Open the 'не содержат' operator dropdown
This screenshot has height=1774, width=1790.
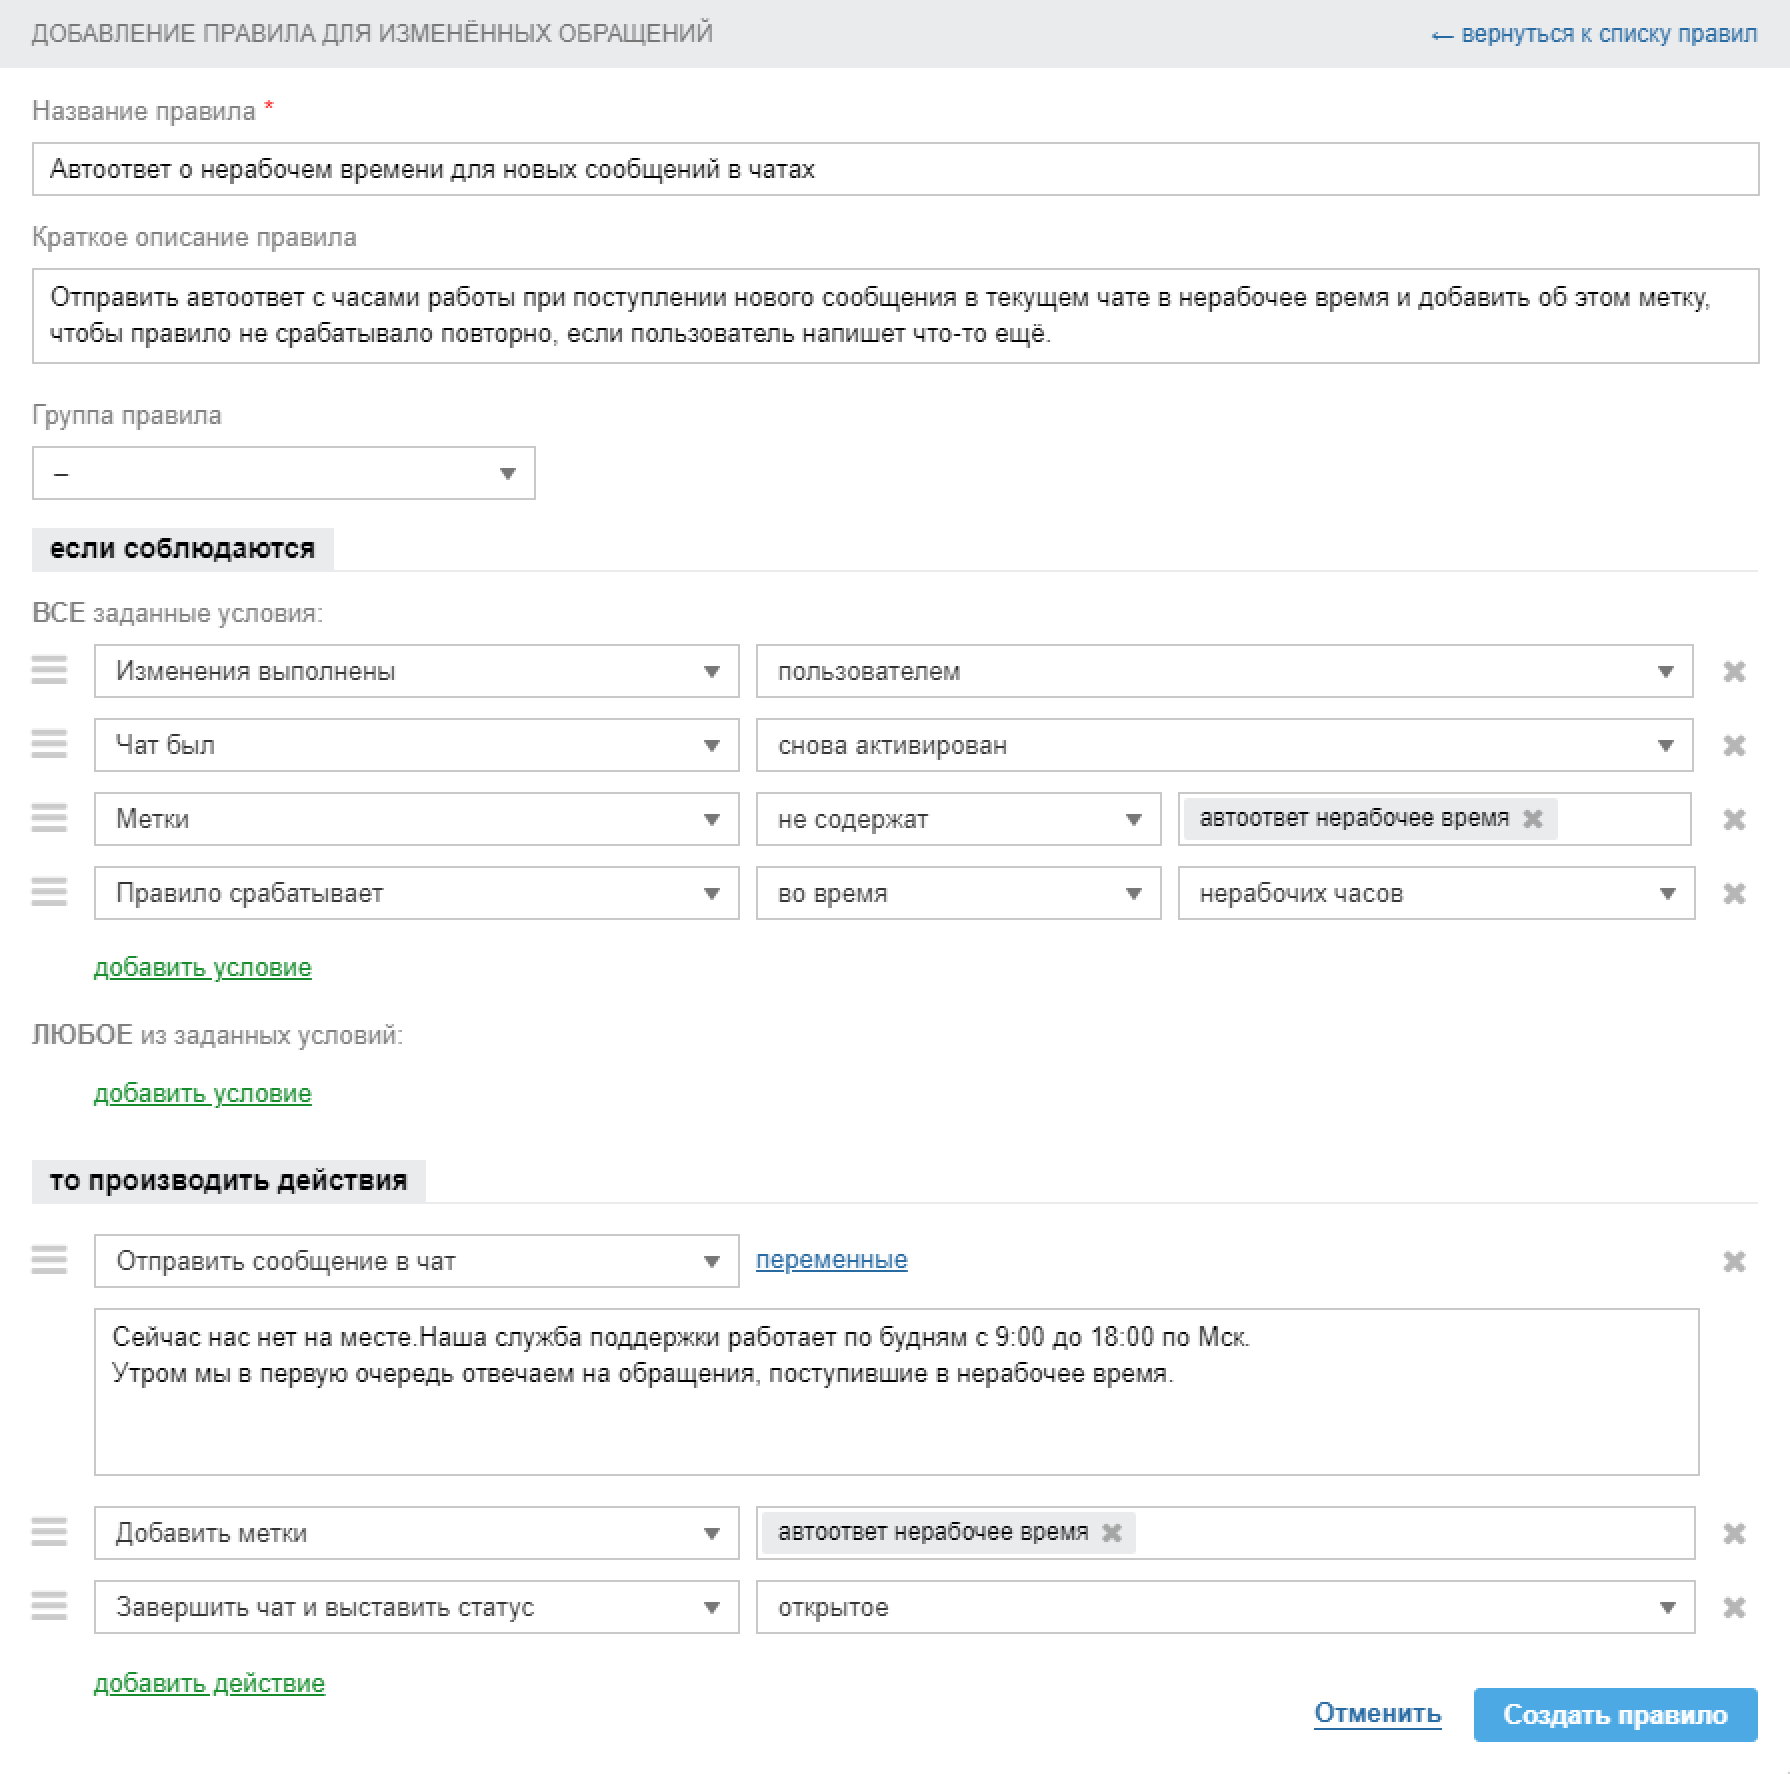958,819
